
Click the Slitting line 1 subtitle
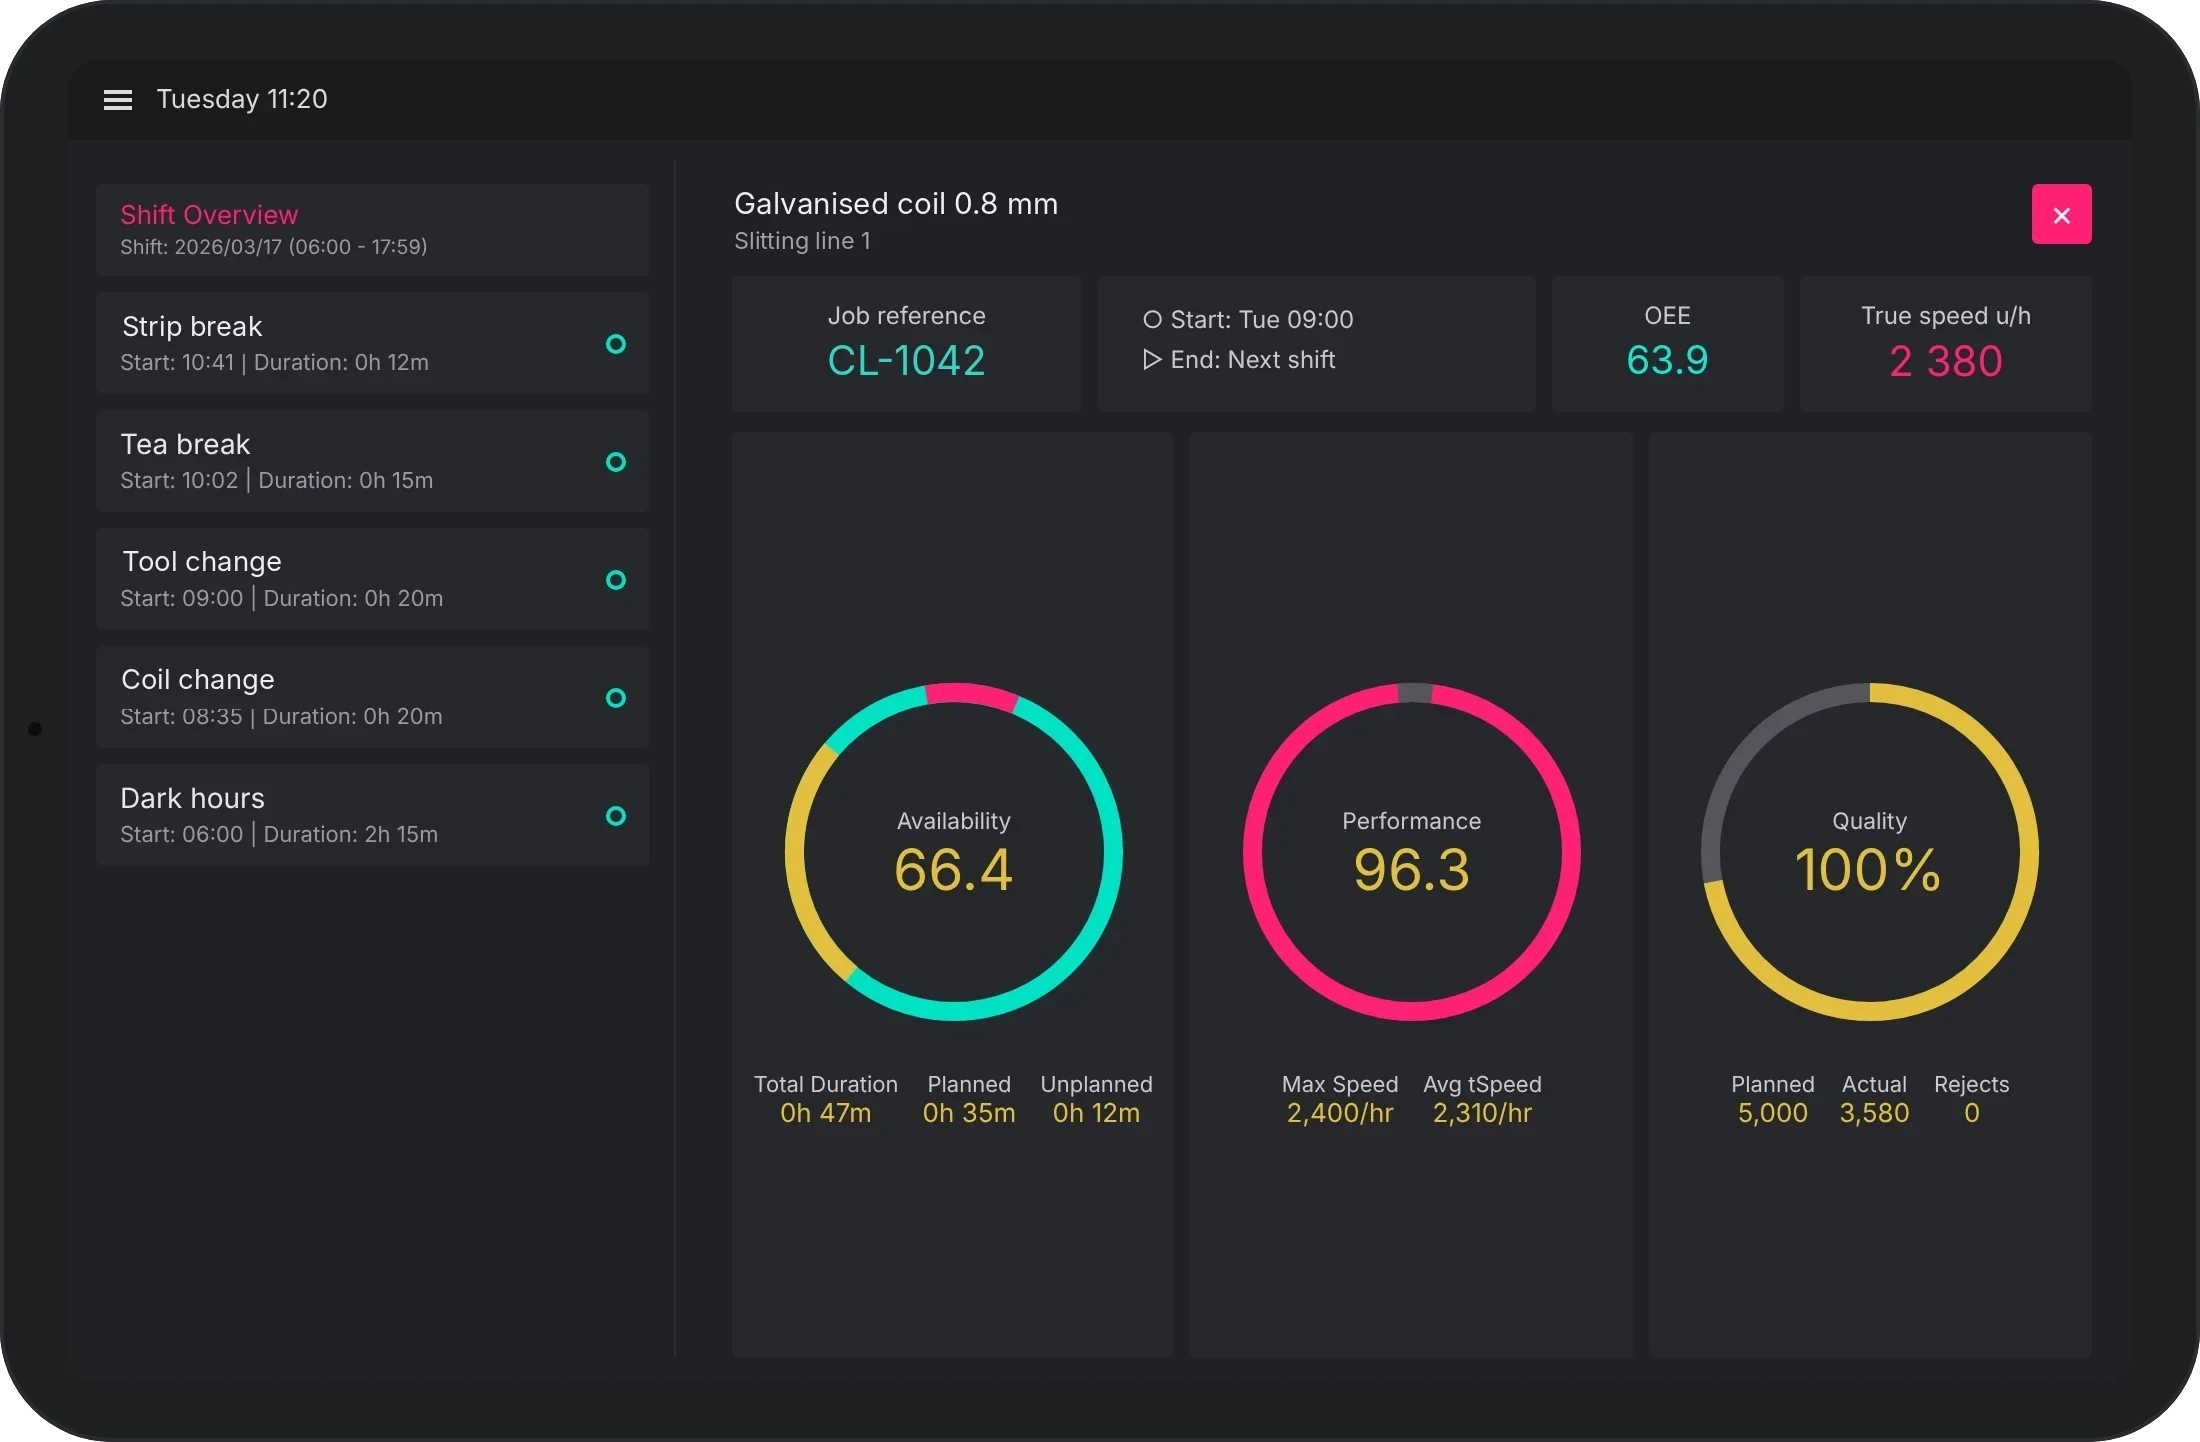click(802, 241)
